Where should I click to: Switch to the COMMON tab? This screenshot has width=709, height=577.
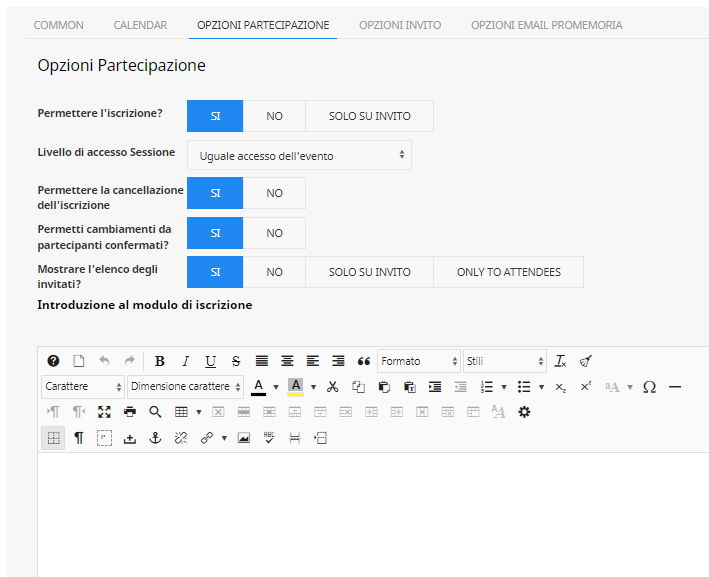(x=58, y=25)
